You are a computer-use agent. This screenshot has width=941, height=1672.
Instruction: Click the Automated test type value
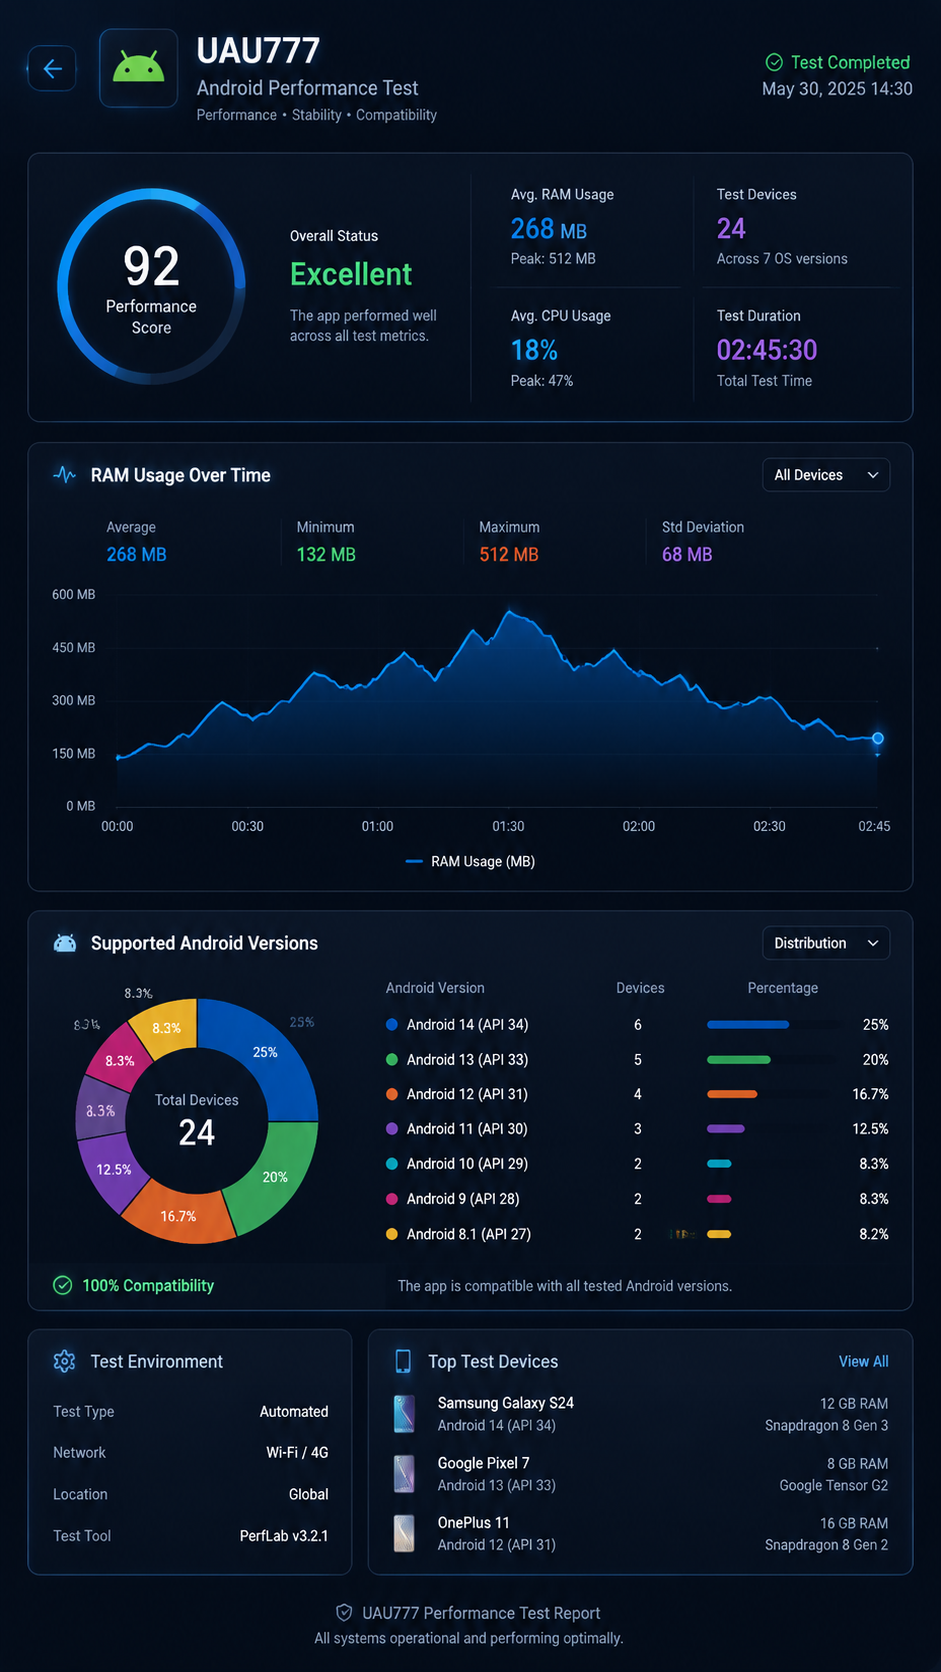(294, 1411)
